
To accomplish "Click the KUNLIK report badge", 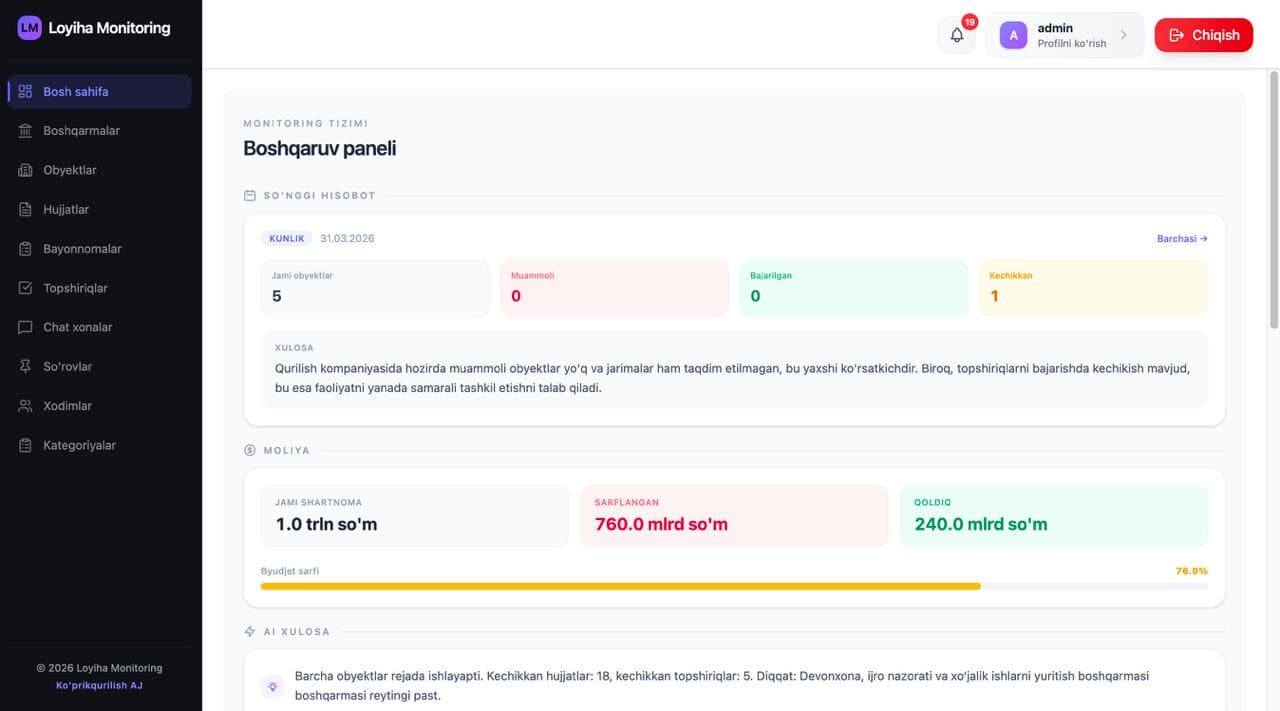I will point(287,239).
